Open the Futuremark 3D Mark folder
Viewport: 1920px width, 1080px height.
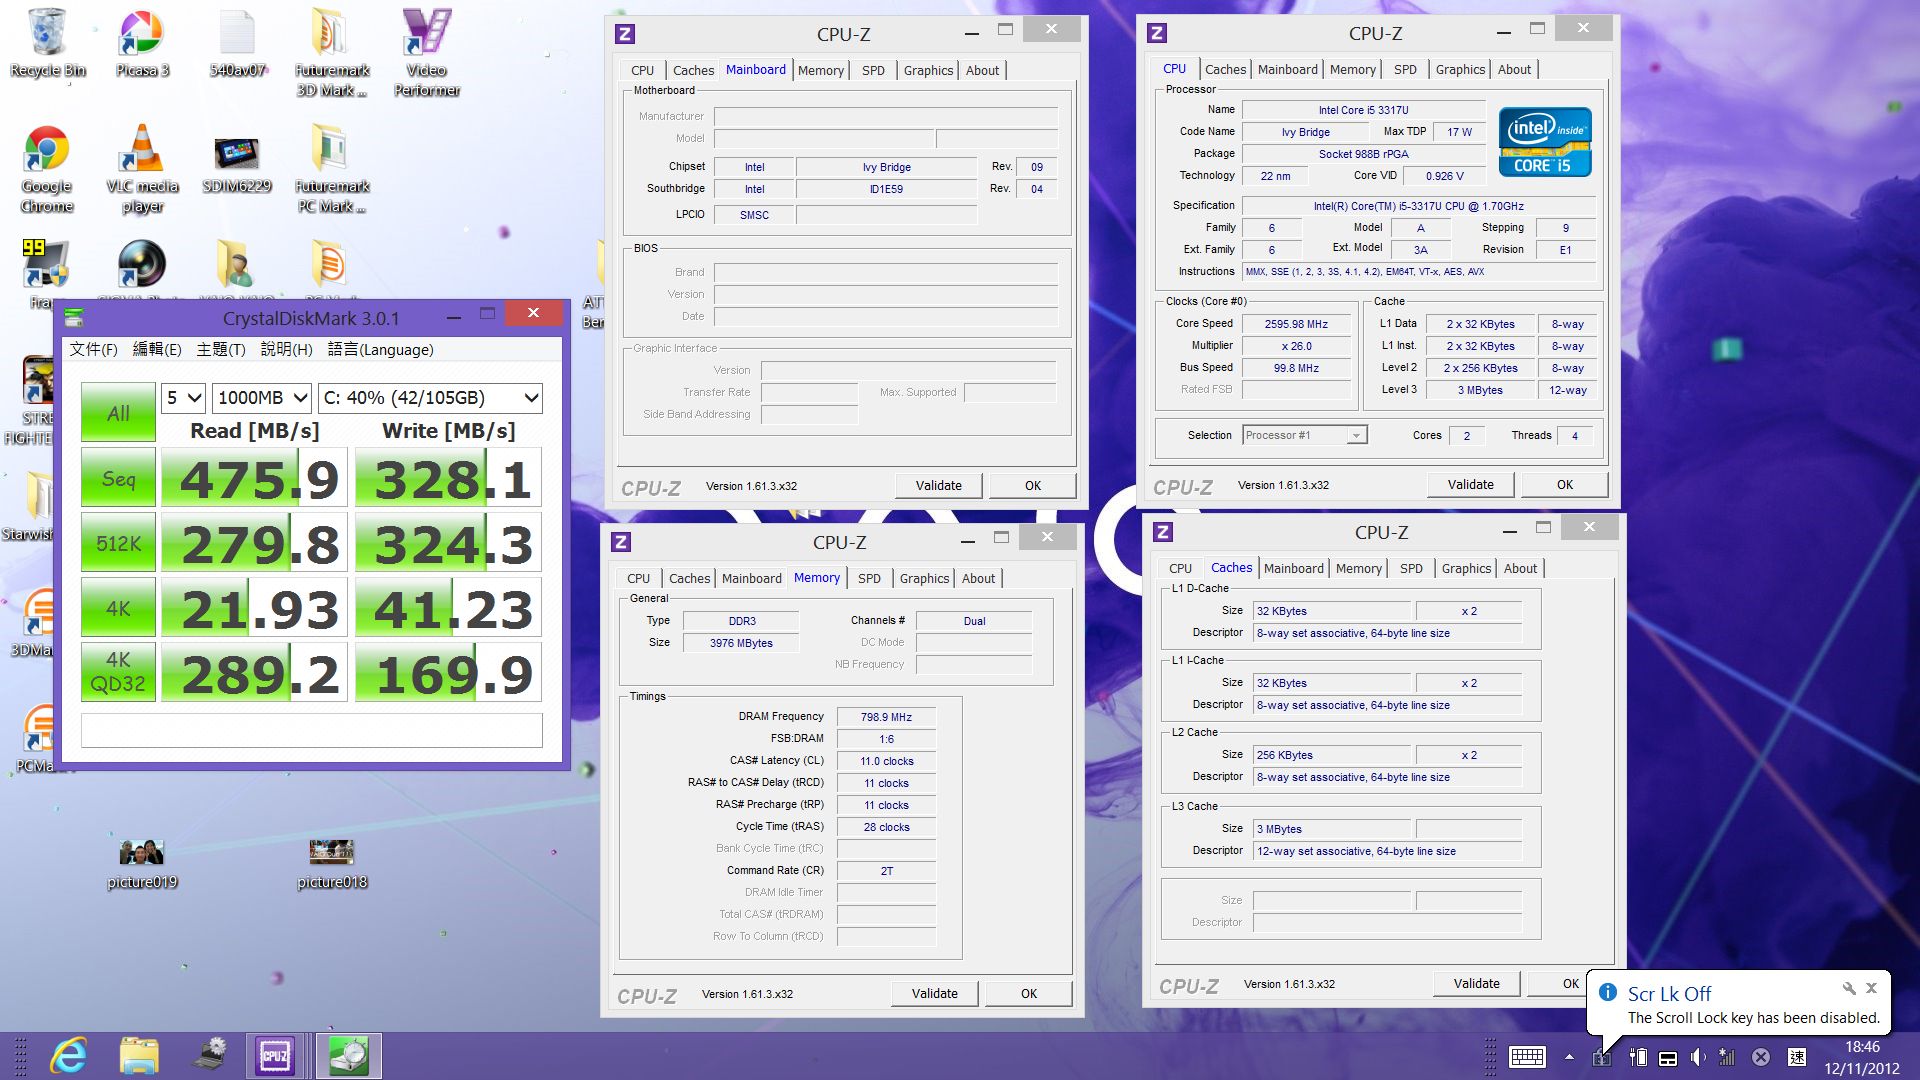coord(332,53)
